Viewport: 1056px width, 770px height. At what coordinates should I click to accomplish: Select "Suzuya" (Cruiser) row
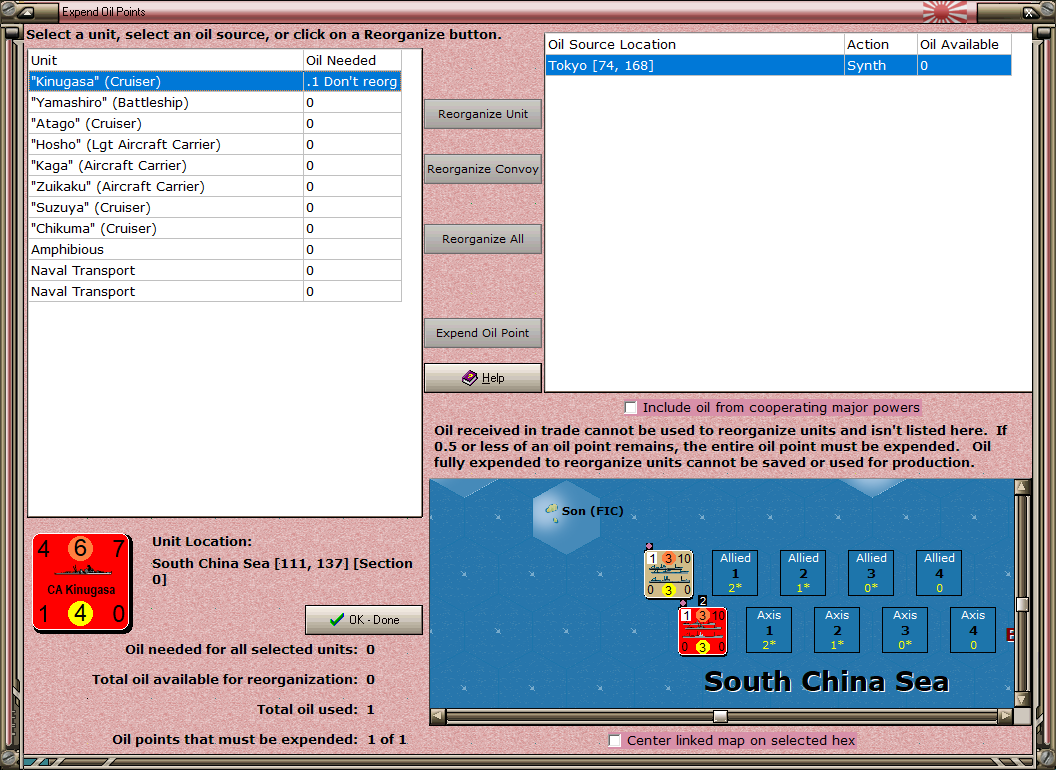(215, 207)
